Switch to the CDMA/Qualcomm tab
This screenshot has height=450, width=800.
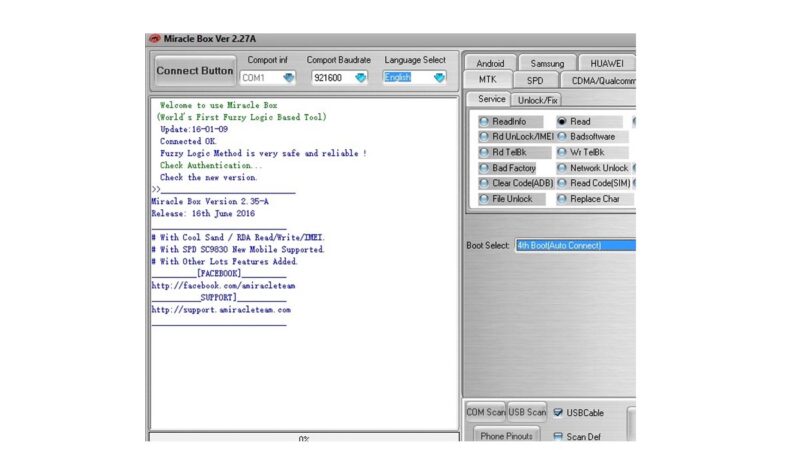pos(600,81)
